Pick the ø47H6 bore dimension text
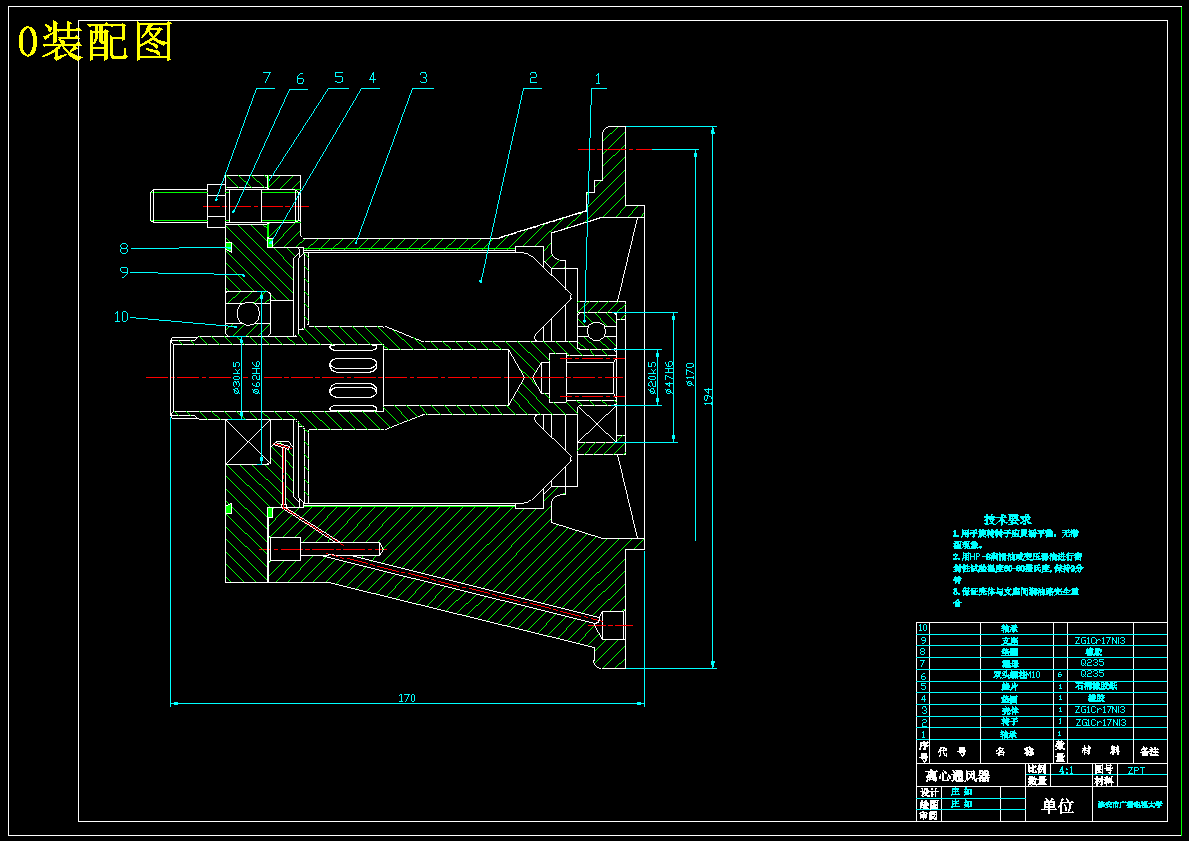1189x841 pixels. pyautogui.click(x=669, y=377)
